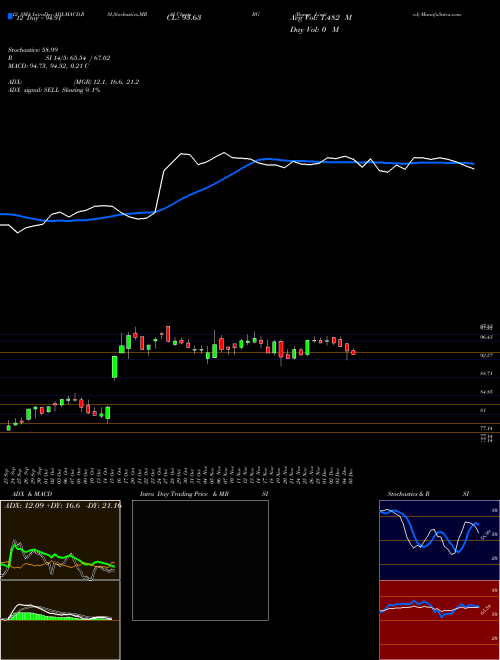Click the 'Stochastics & R' panel title
This screenshot has width=500, height=660.
point(409,494)
